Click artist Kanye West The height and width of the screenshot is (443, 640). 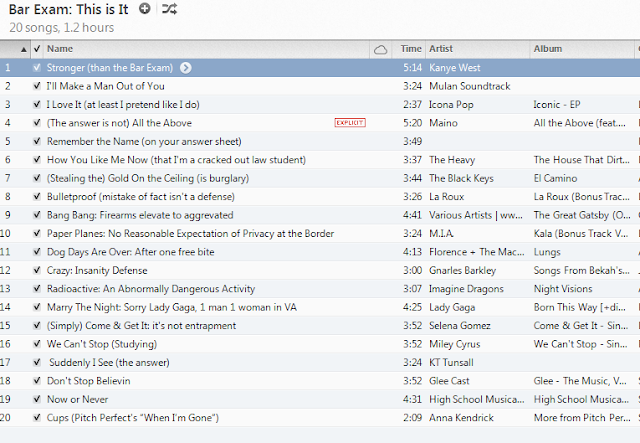[x=455, y=68]
